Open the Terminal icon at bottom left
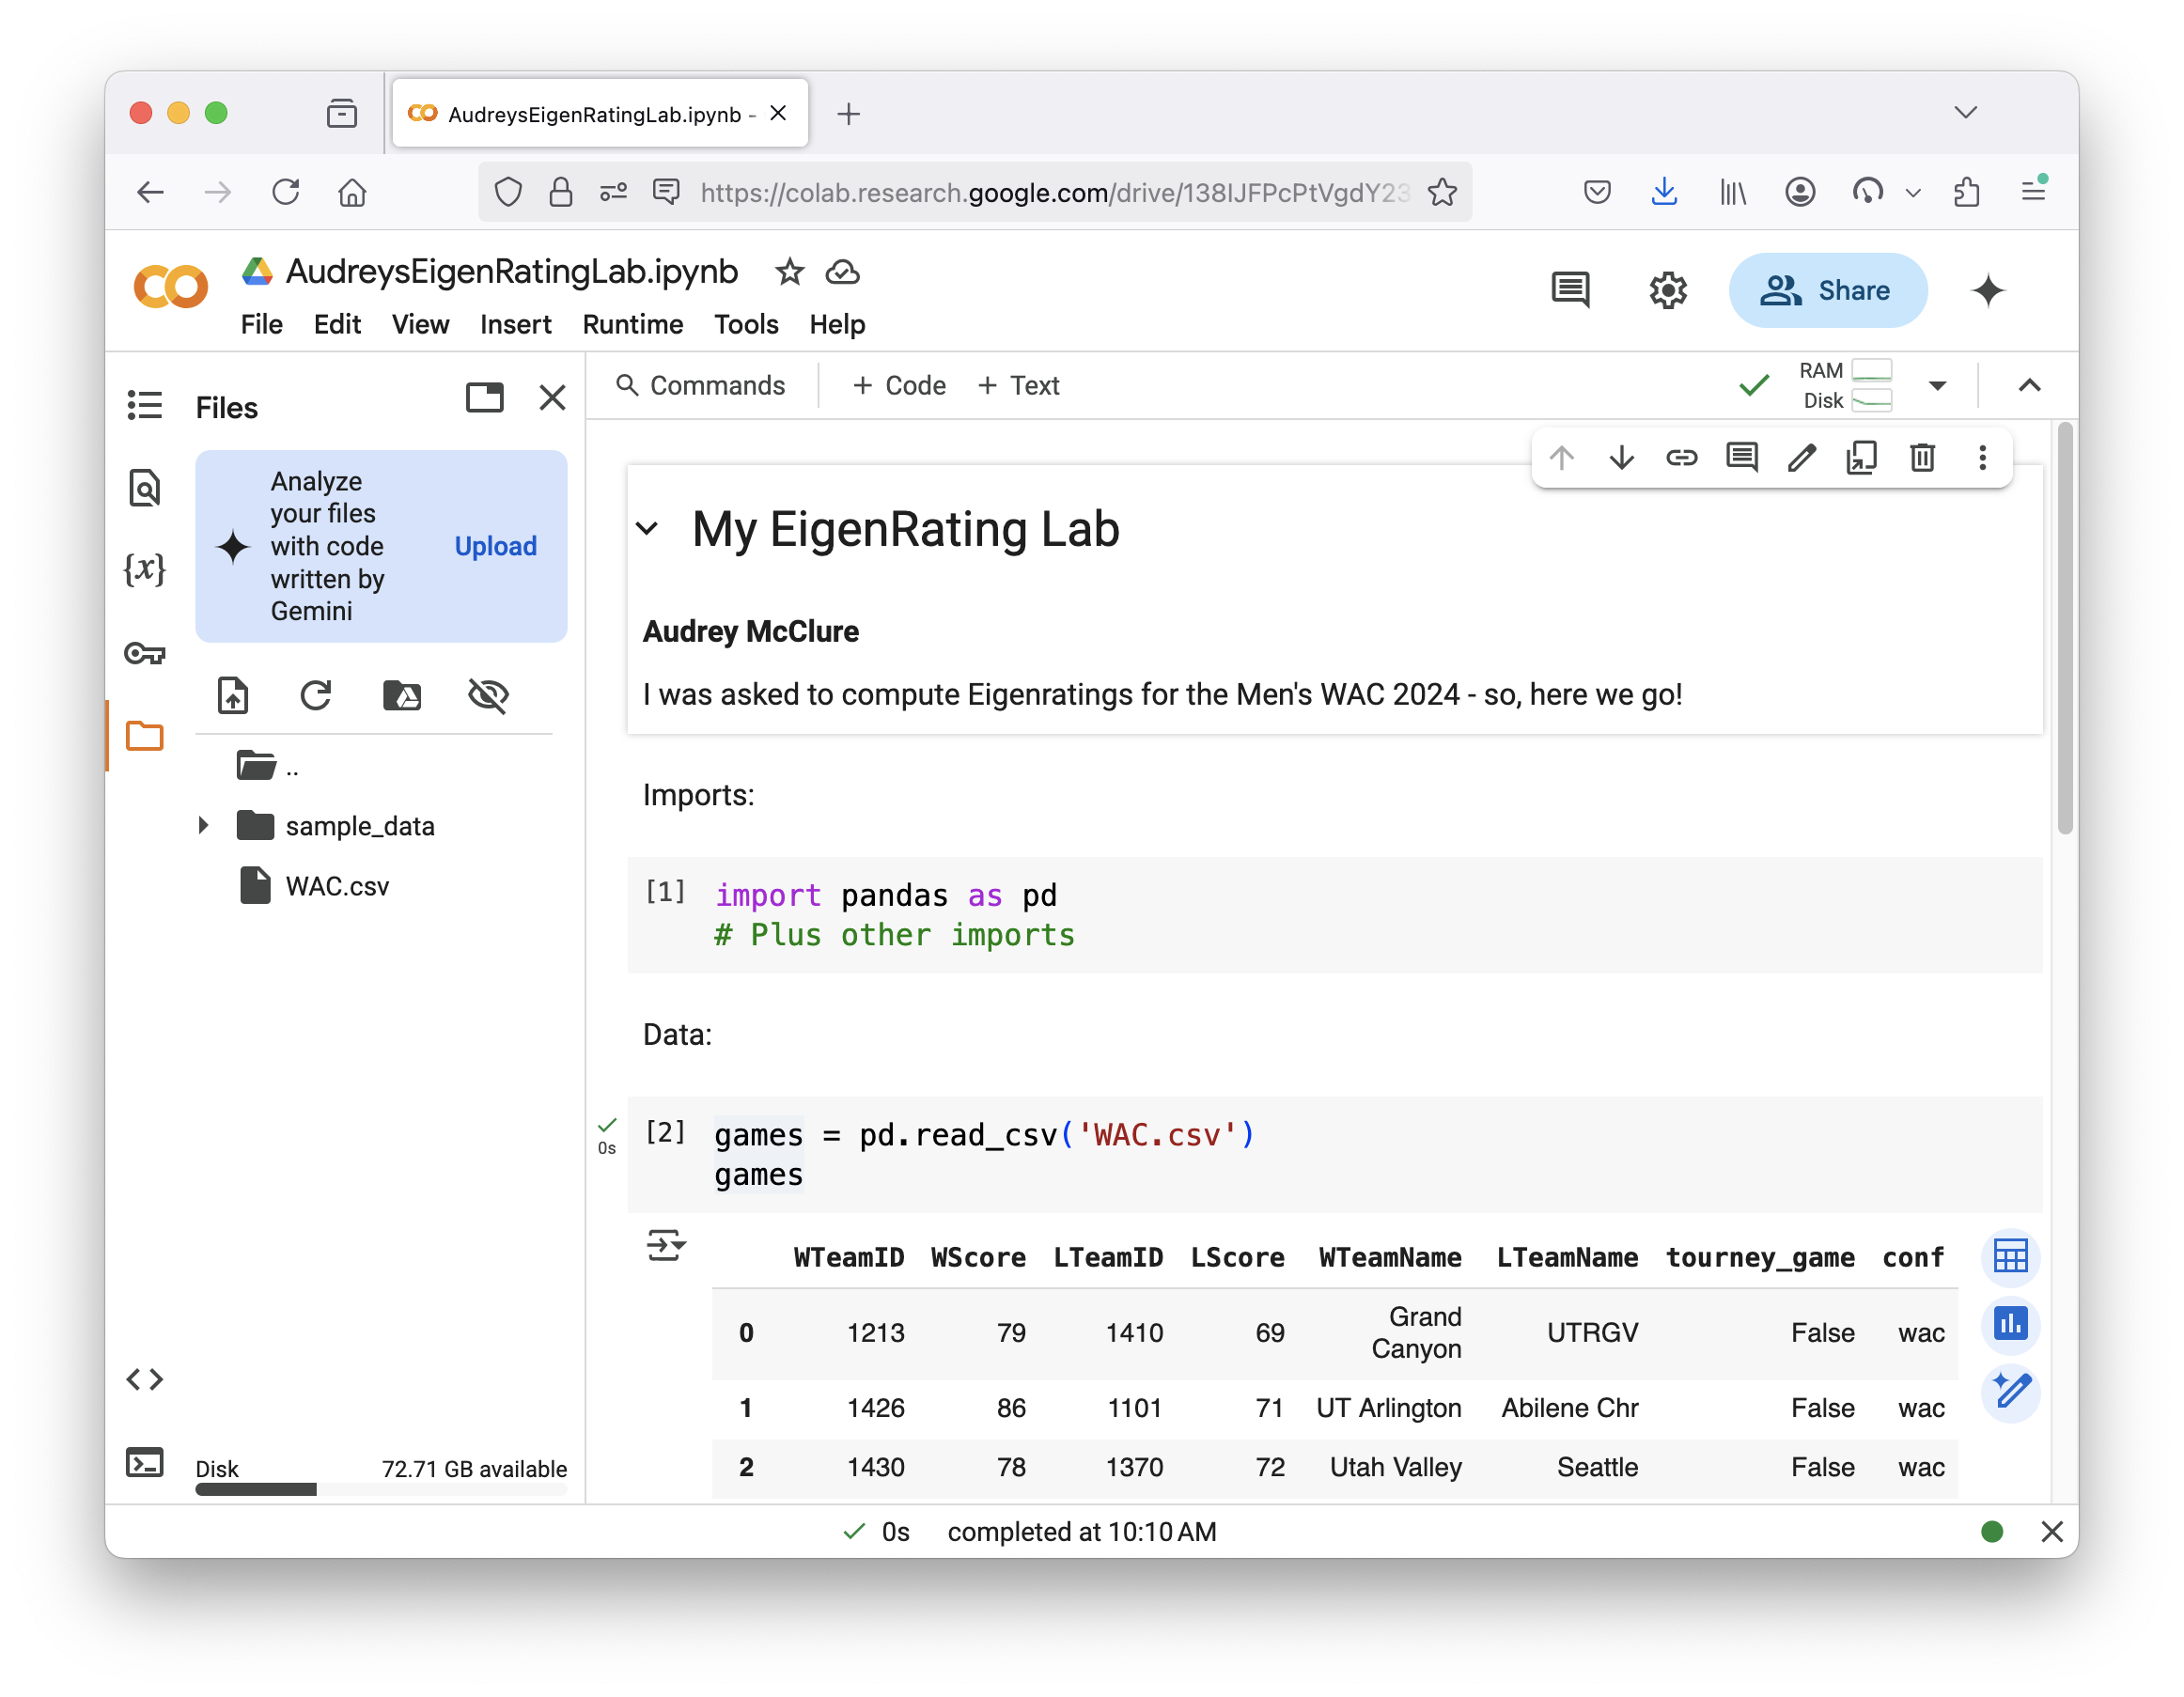 coord(144,1463)
